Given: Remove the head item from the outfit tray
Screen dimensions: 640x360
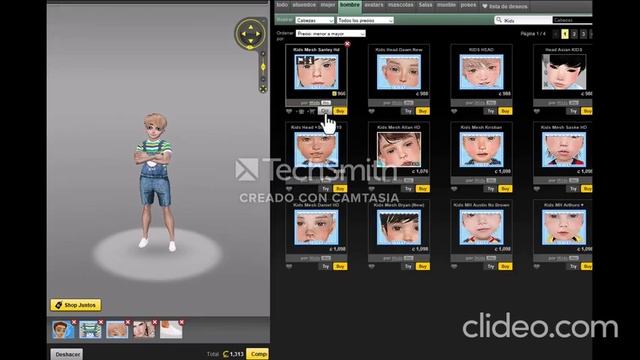Looking at the screenshot, I should click(x=128, y=322).
